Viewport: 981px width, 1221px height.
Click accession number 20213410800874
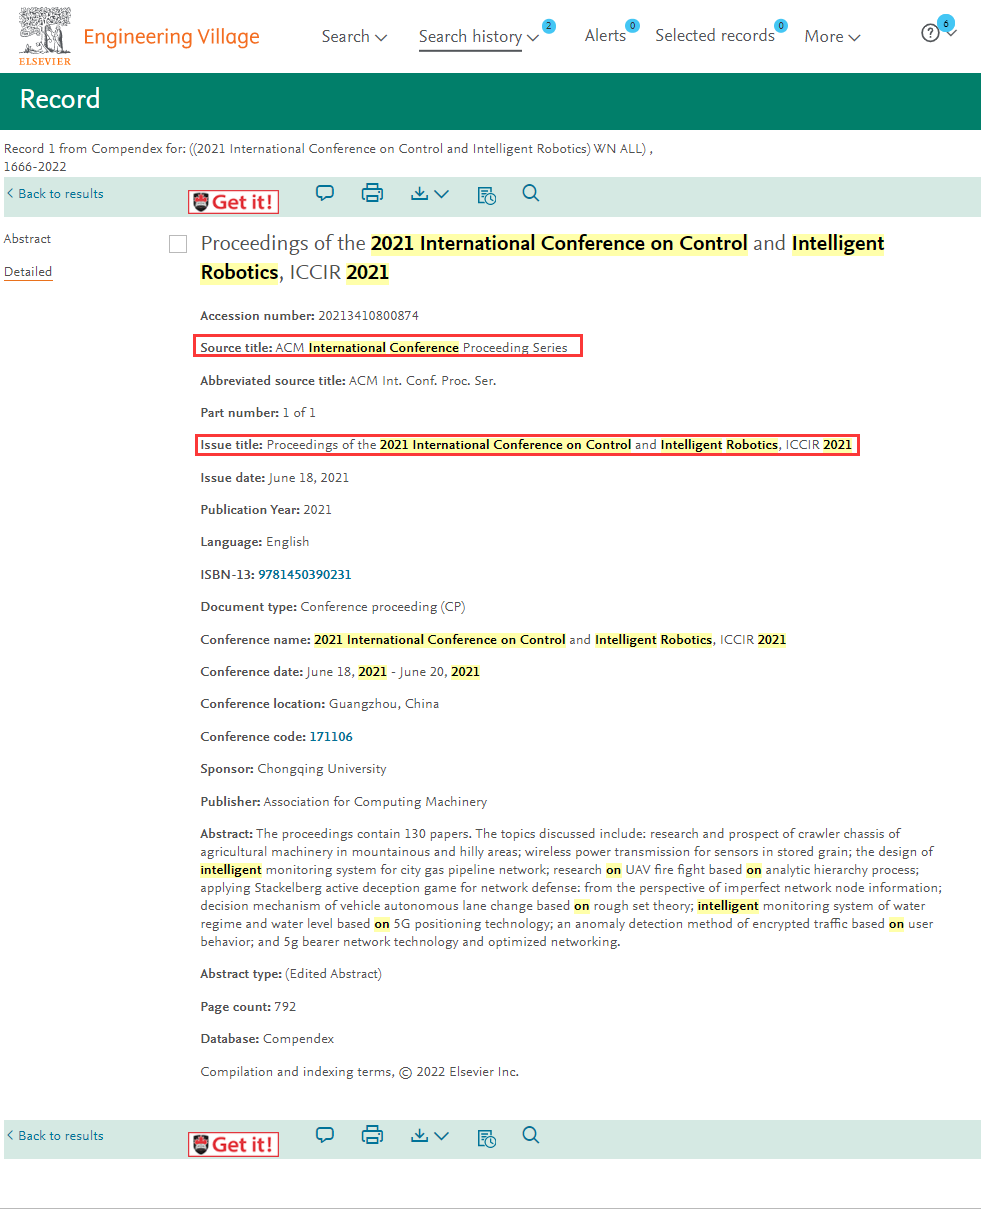pyautogui.click(x=369, y=316)
